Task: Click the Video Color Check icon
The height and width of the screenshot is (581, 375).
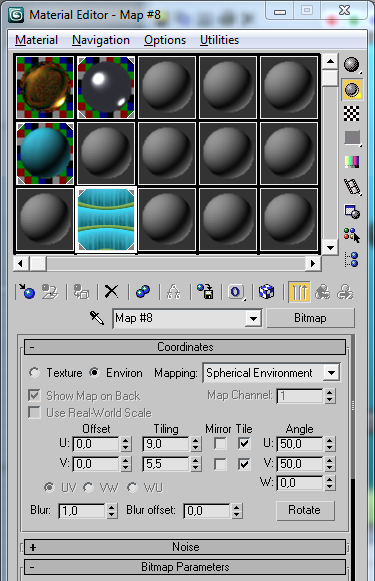Action: coord(352,162)
